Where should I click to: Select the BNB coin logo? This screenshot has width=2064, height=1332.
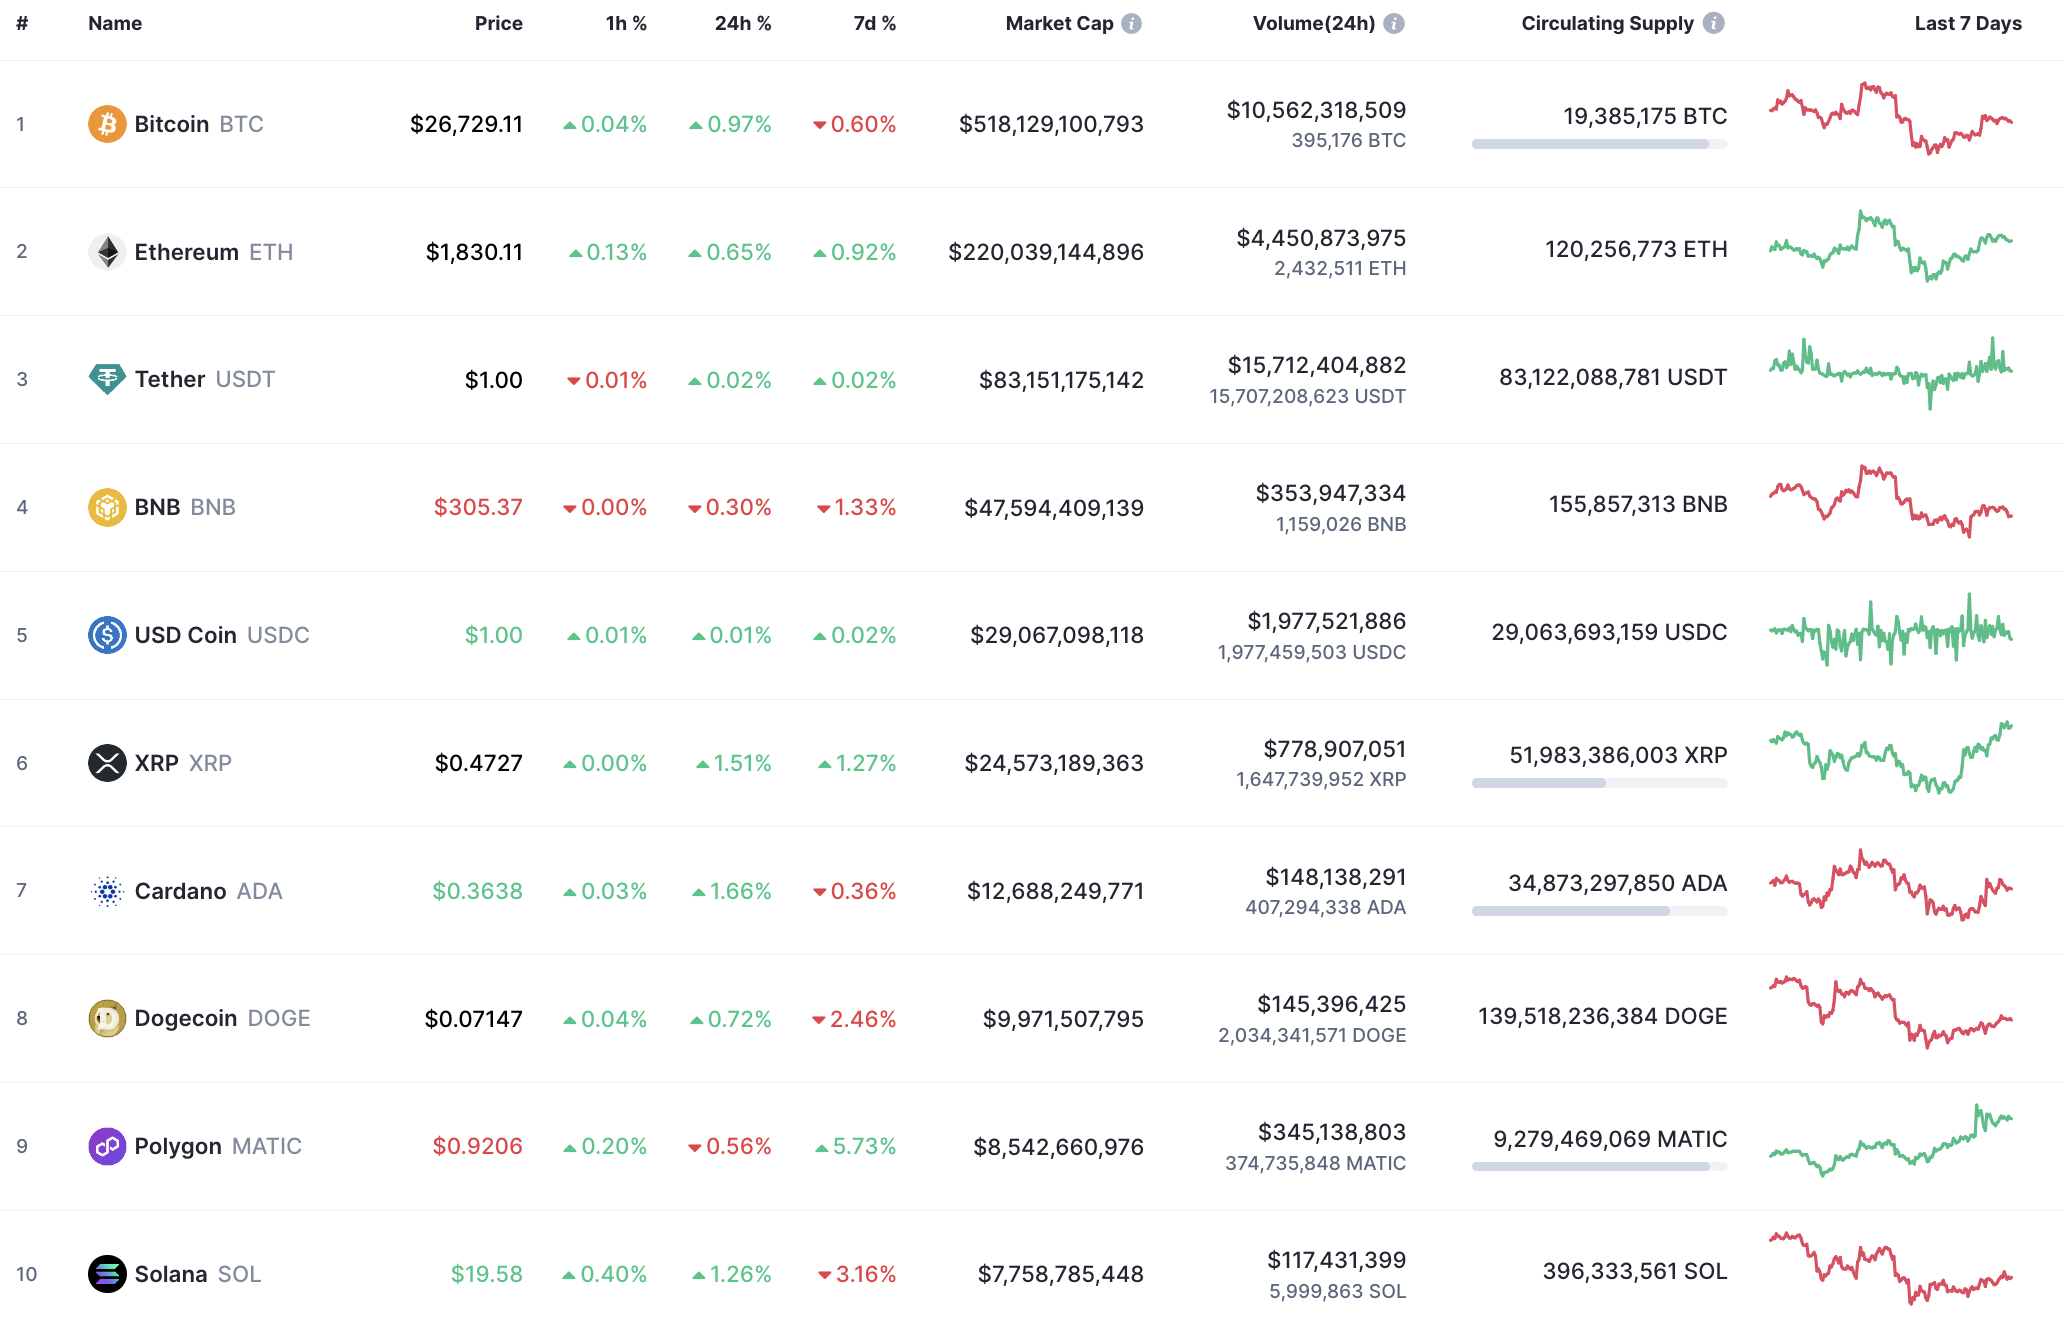pyautogui.click(x=106, y=507)
